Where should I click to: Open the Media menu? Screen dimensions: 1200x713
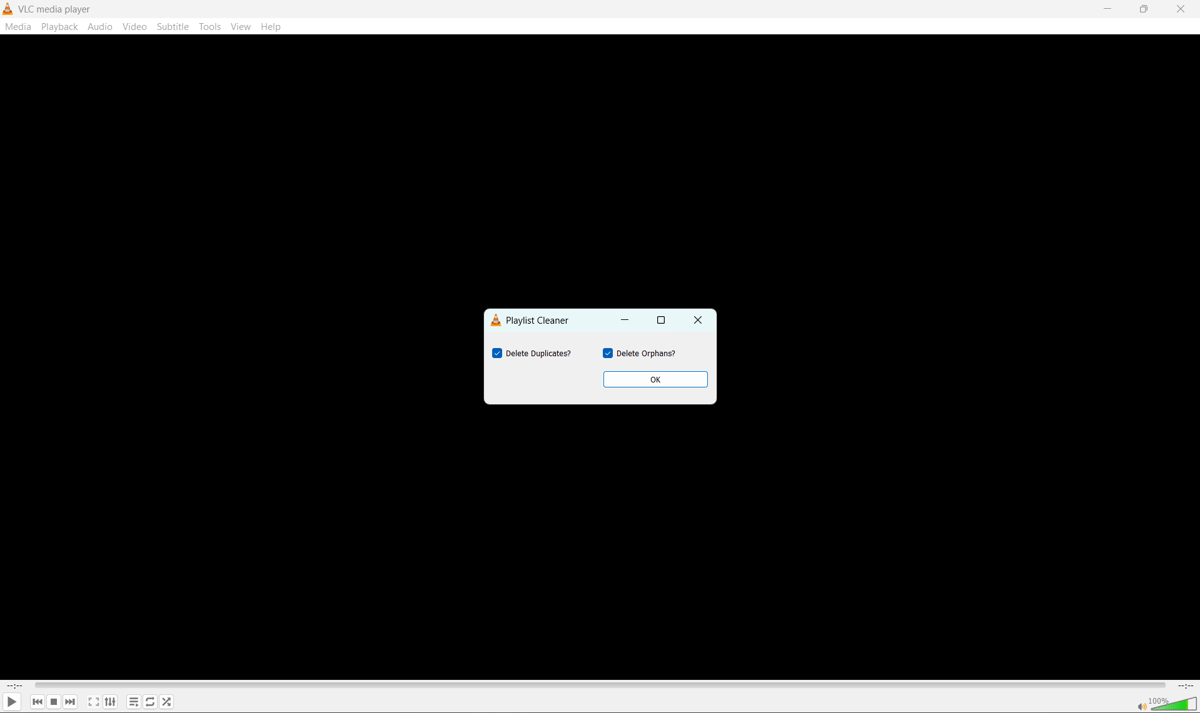pyautogui.click(x=17, y=26)
